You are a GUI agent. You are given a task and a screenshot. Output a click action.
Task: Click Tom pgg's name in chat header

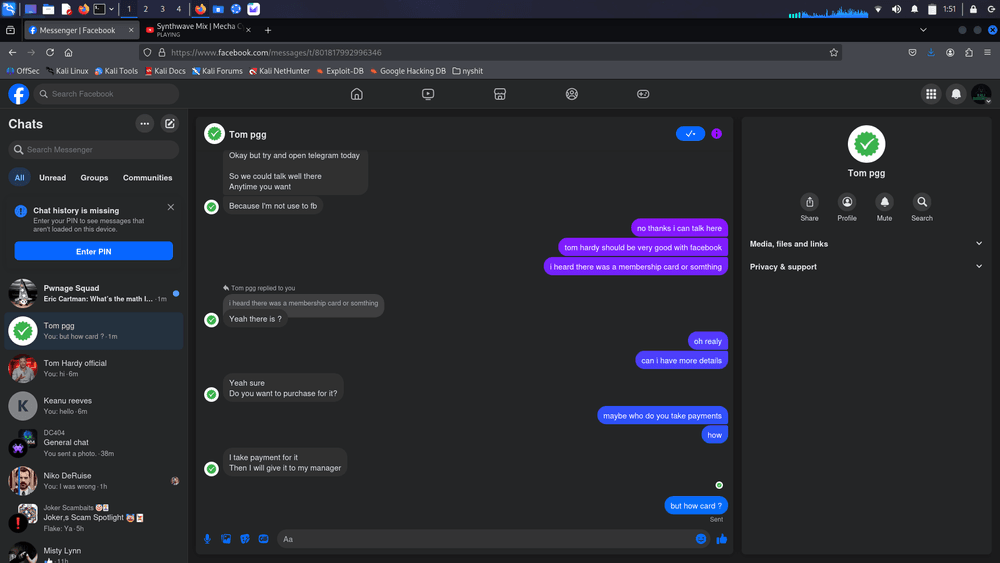(247, 135)
